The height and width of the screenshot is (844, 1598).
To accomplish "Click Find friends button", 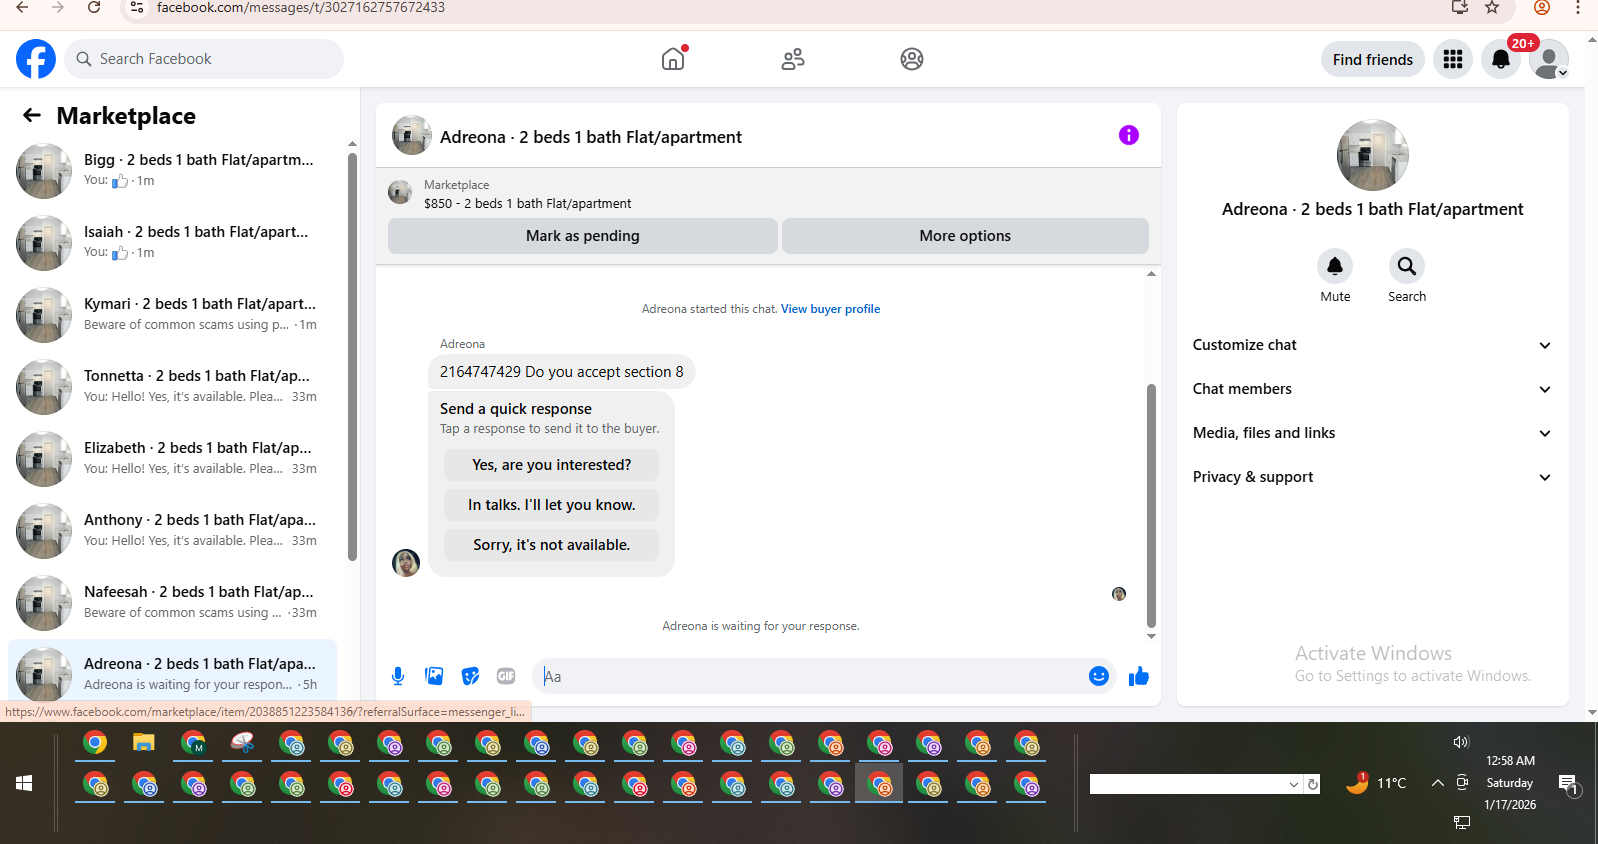I will [1373, 59].
